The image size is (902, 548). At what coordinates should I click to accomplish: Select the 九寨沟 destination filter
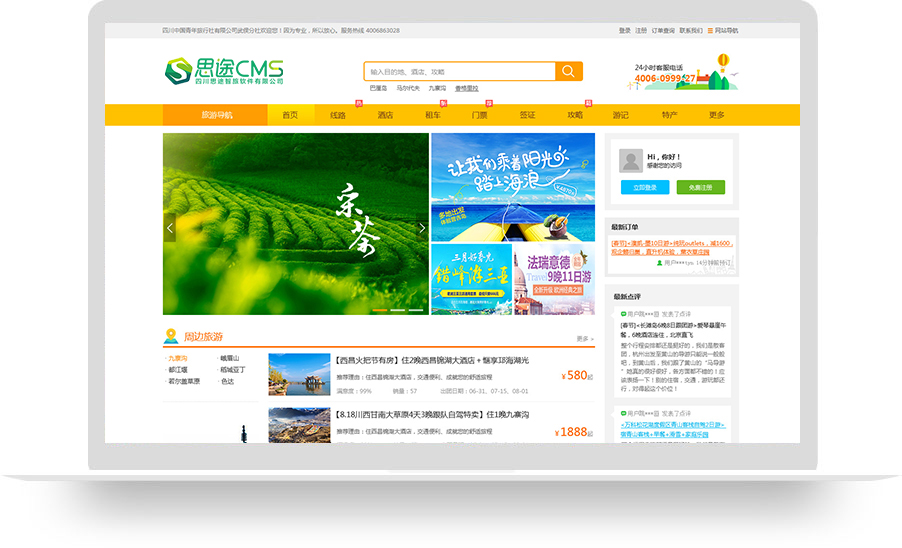coord(178,358)
